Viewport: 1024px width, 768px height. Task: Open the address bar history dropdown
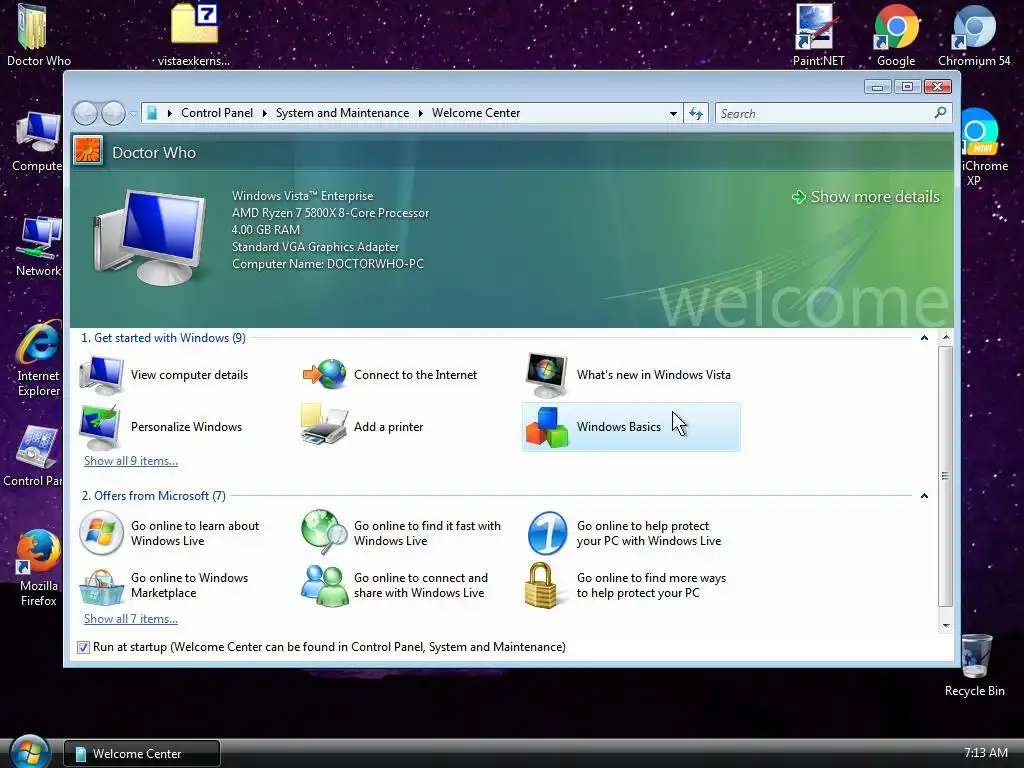pos(673,114)
